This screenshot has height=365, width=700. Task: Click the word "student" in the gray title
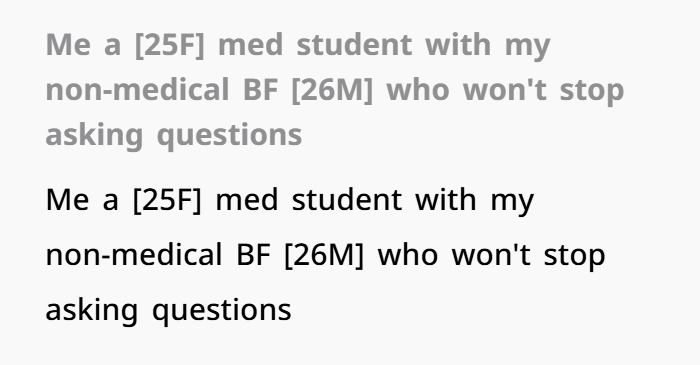tap(354, 46)
